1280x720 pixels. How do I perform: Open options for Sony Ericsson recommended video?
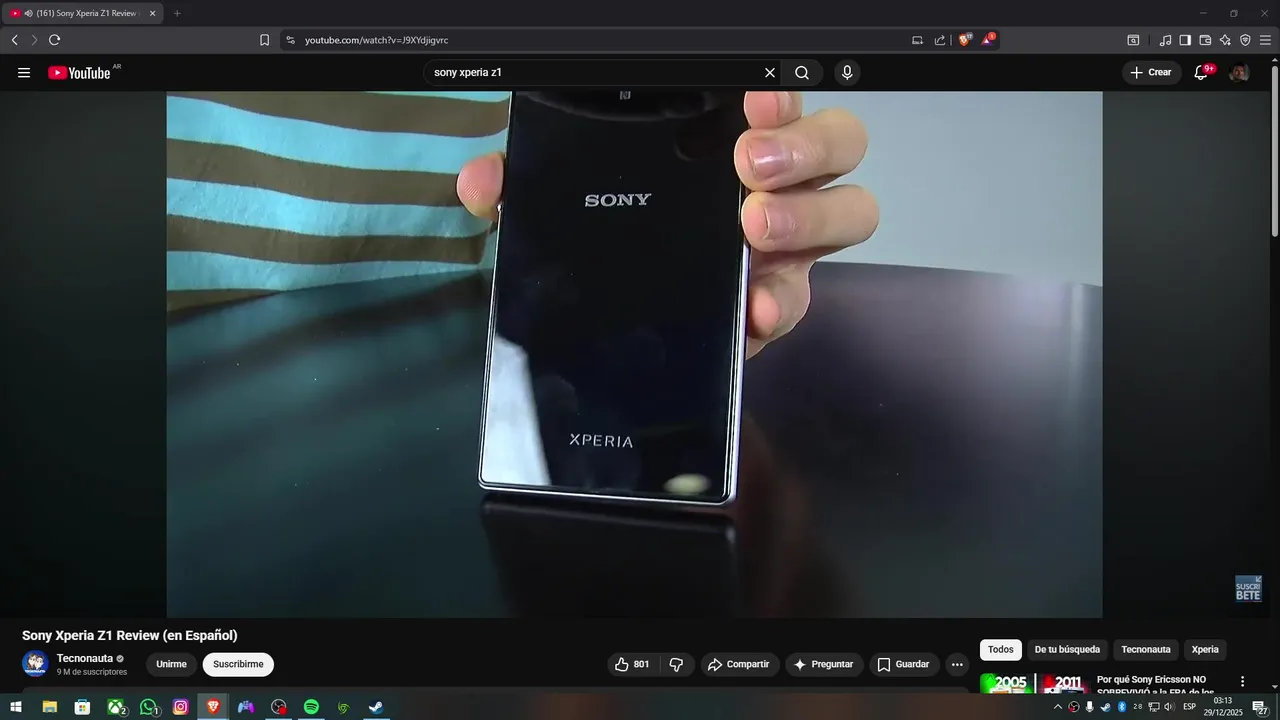click(1243, 681)
